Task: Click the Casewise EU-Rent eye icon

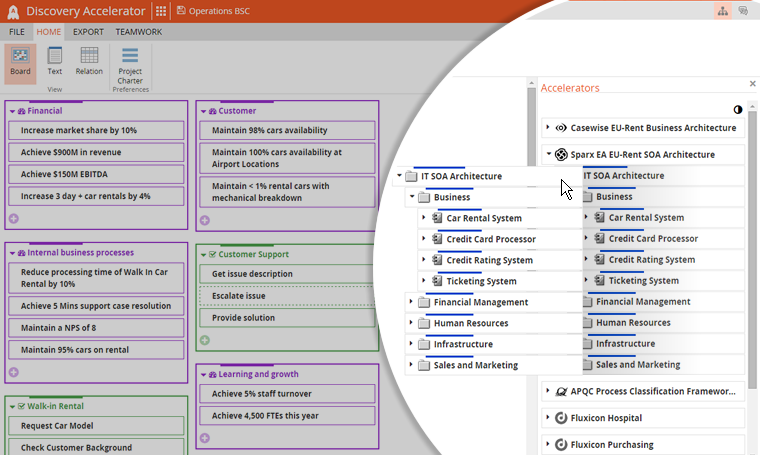Action: pos(561,128)
